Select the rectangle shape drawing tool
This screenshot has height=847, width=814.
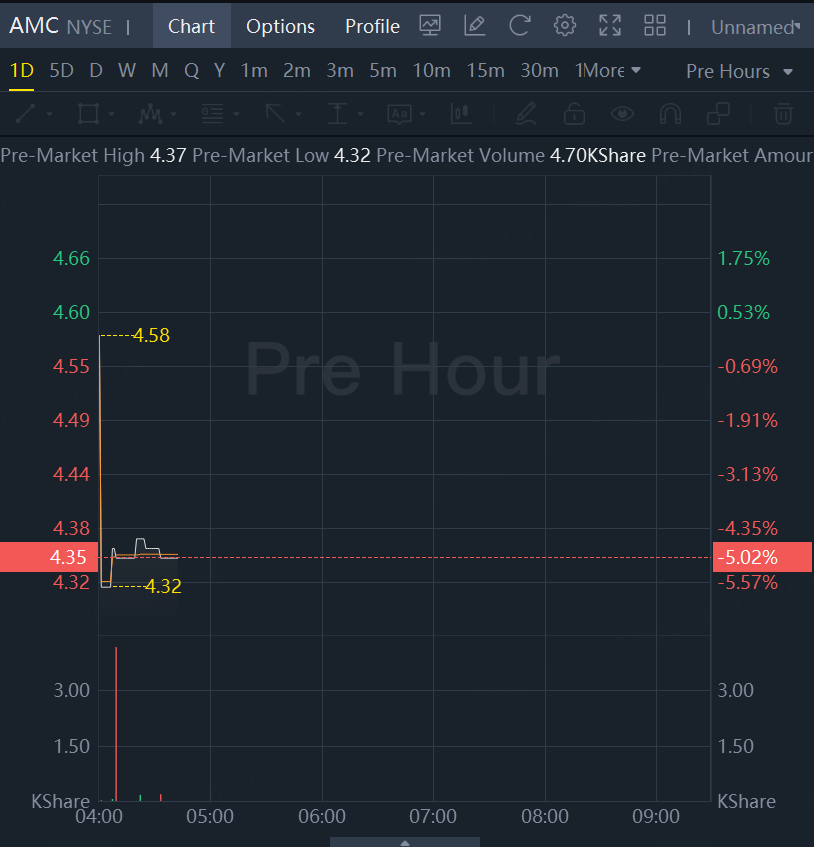click(88, 114)
